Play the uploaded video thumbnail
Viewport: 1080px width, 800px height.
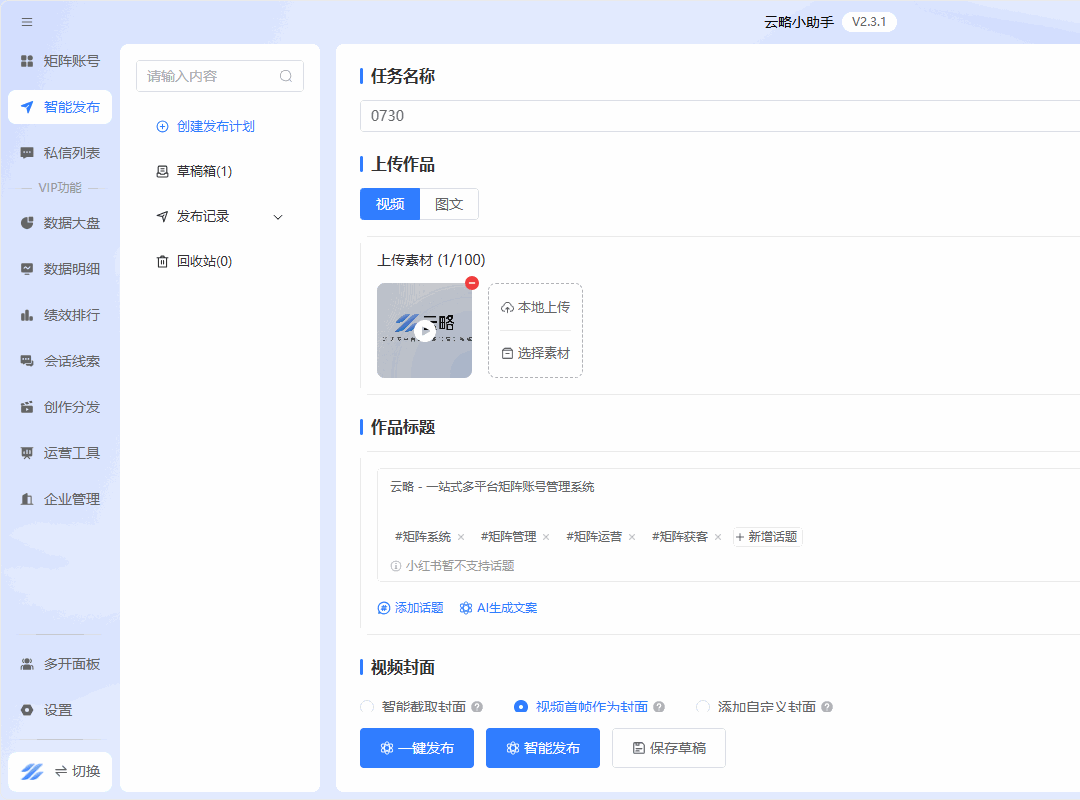point(425,331)
